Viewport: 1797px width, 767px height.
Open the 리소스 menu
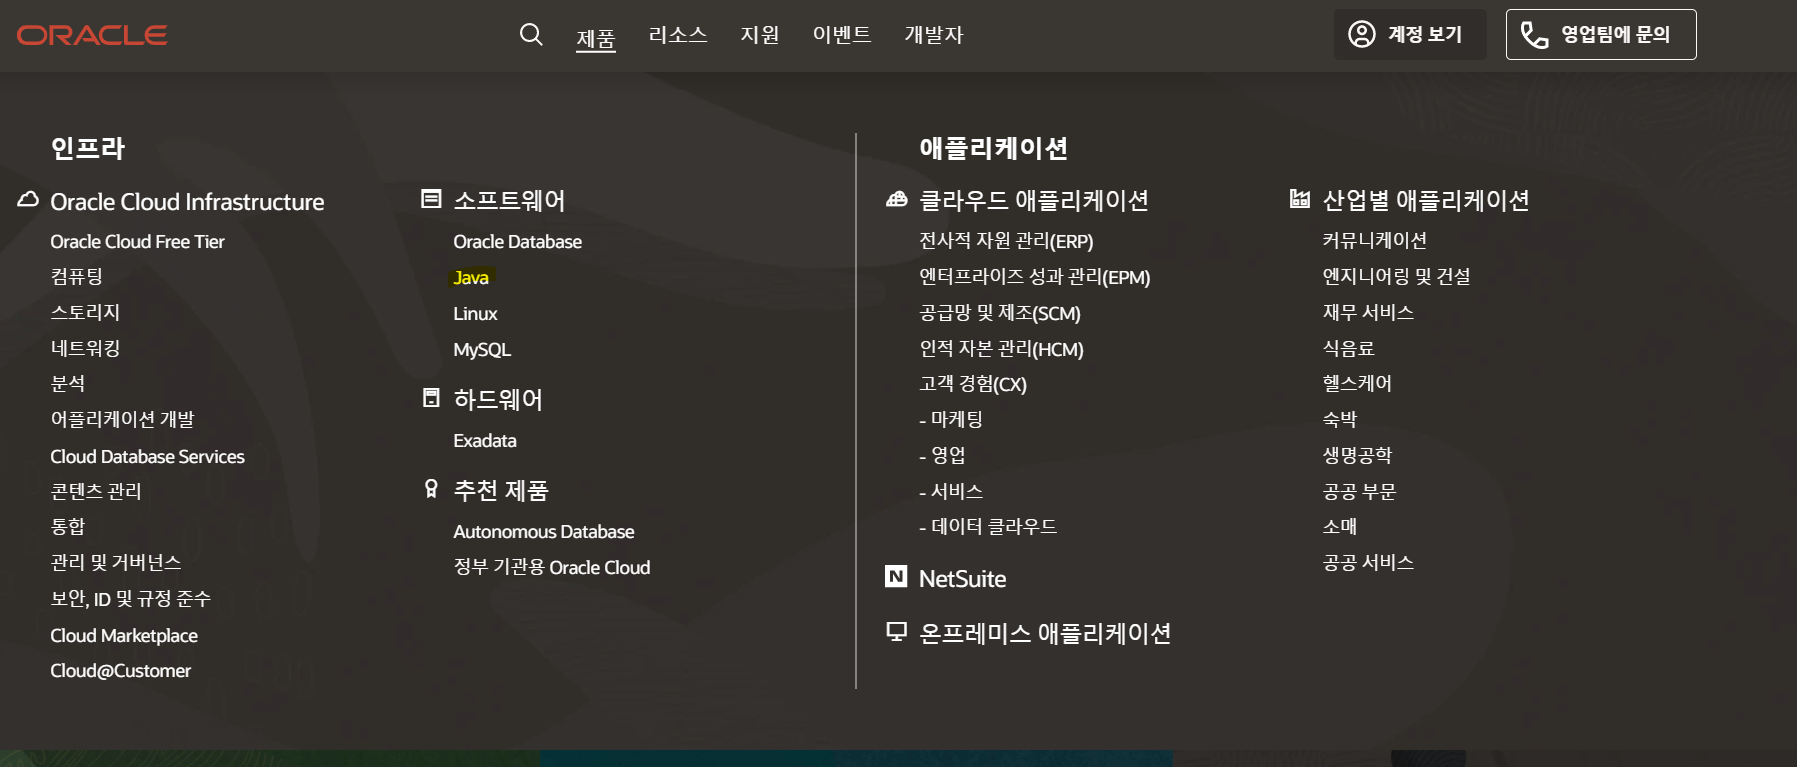[x=678, y=35]
